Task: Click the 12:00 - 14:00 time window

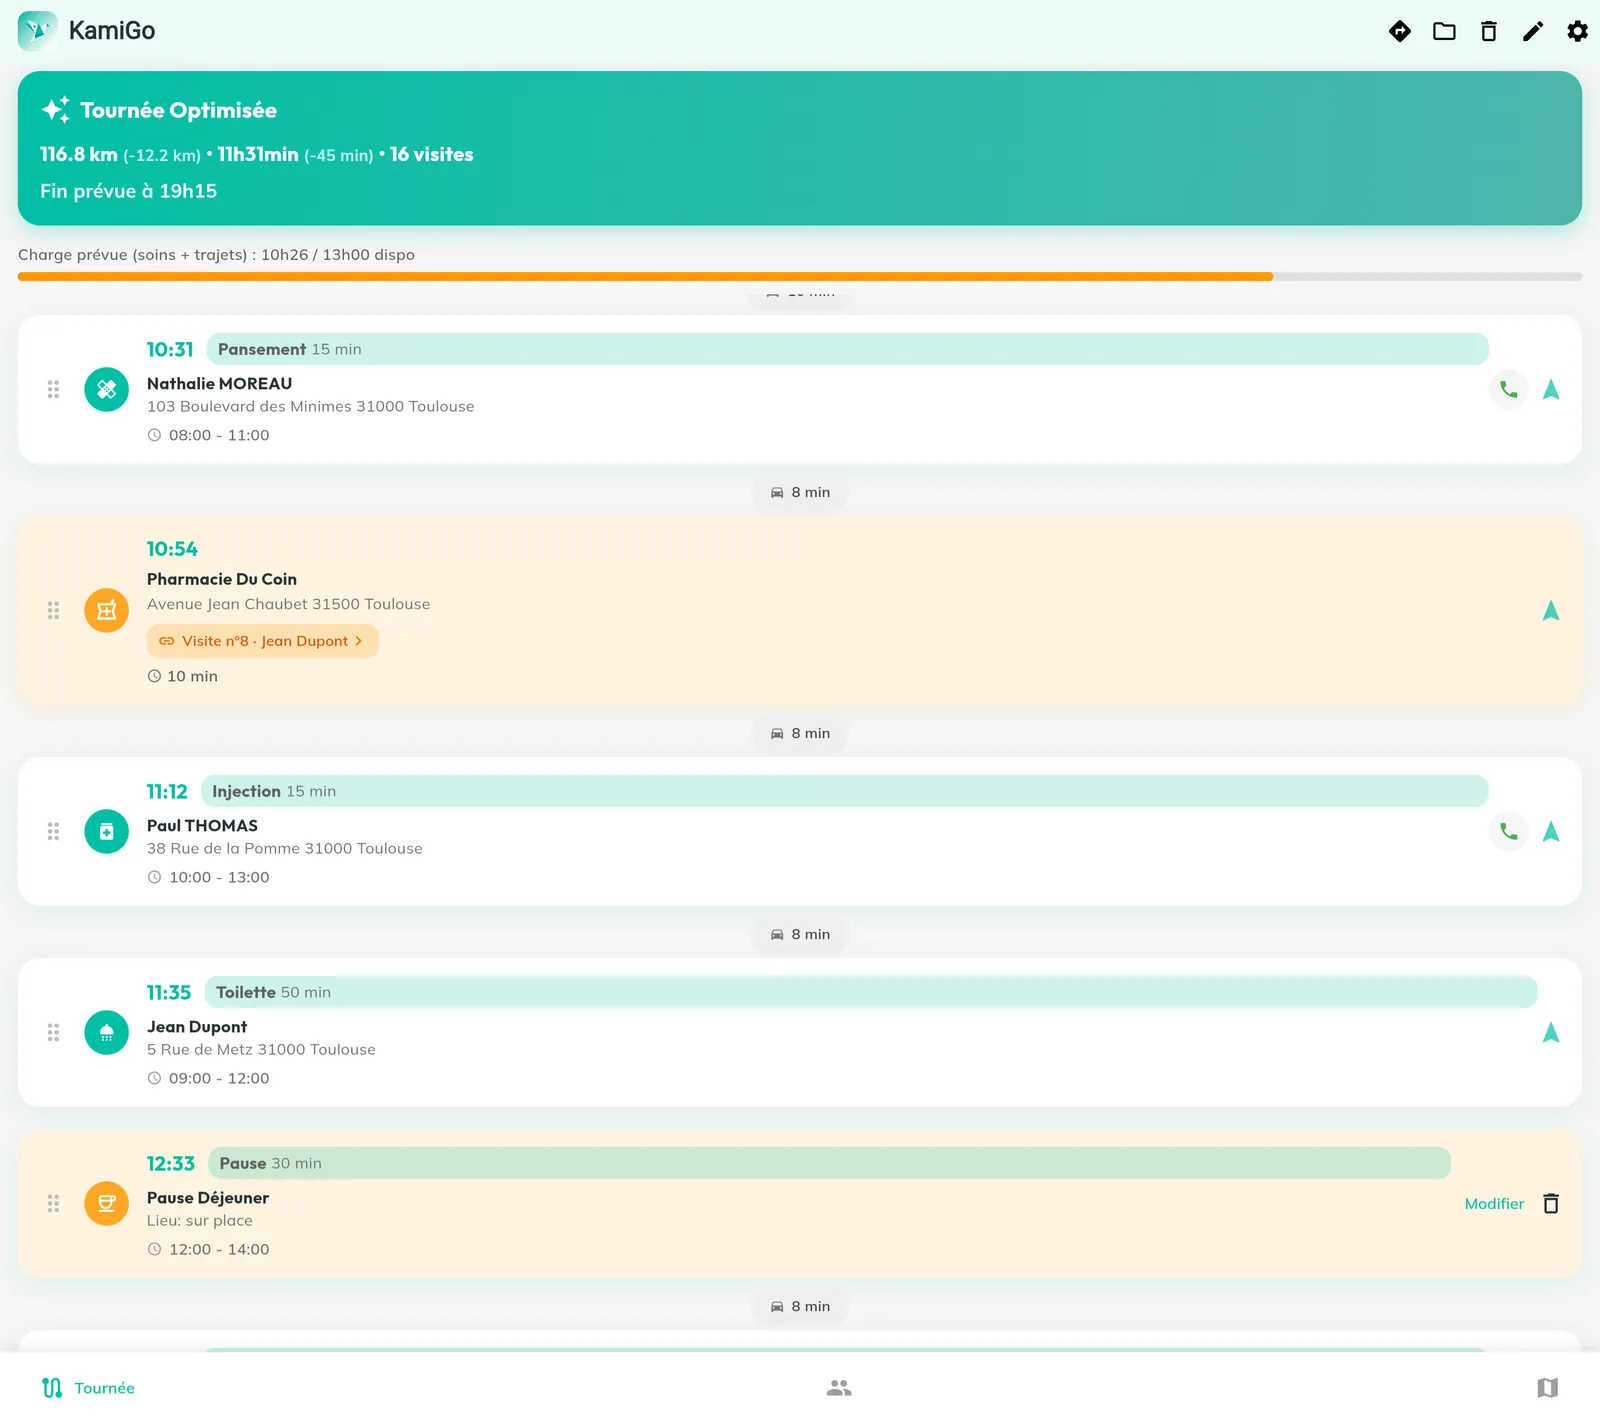Action: pos(219,1250)
